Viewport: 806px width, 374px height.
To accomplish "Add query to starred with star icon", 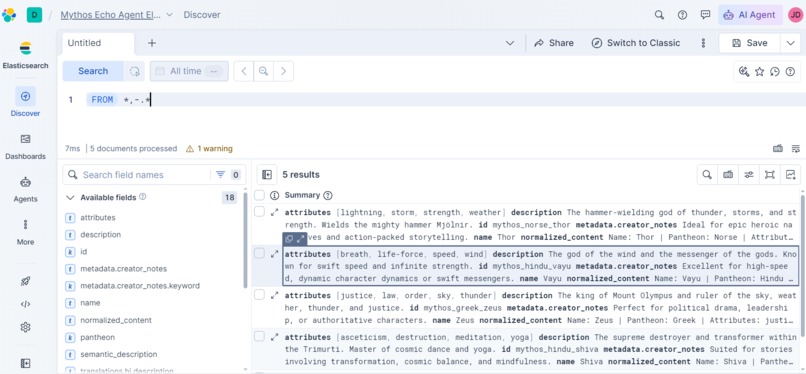I will 759,71.
